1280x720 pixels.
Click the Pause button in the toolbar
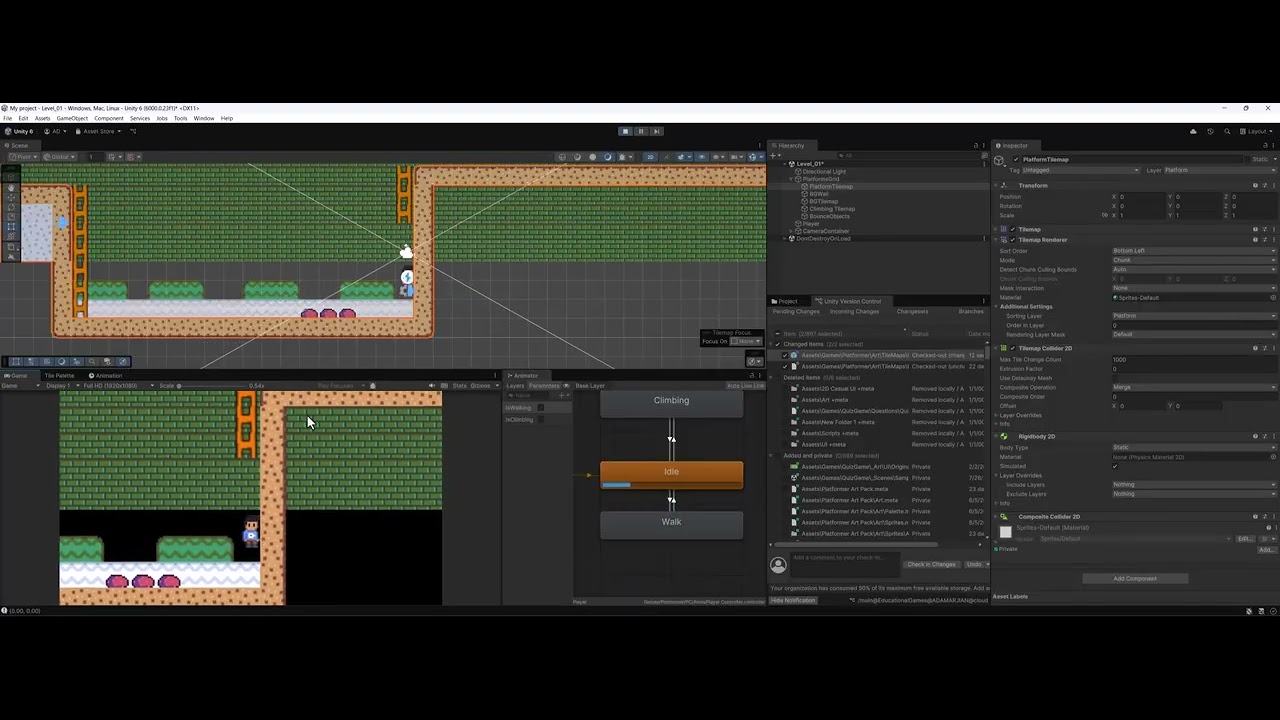[641, 131]
